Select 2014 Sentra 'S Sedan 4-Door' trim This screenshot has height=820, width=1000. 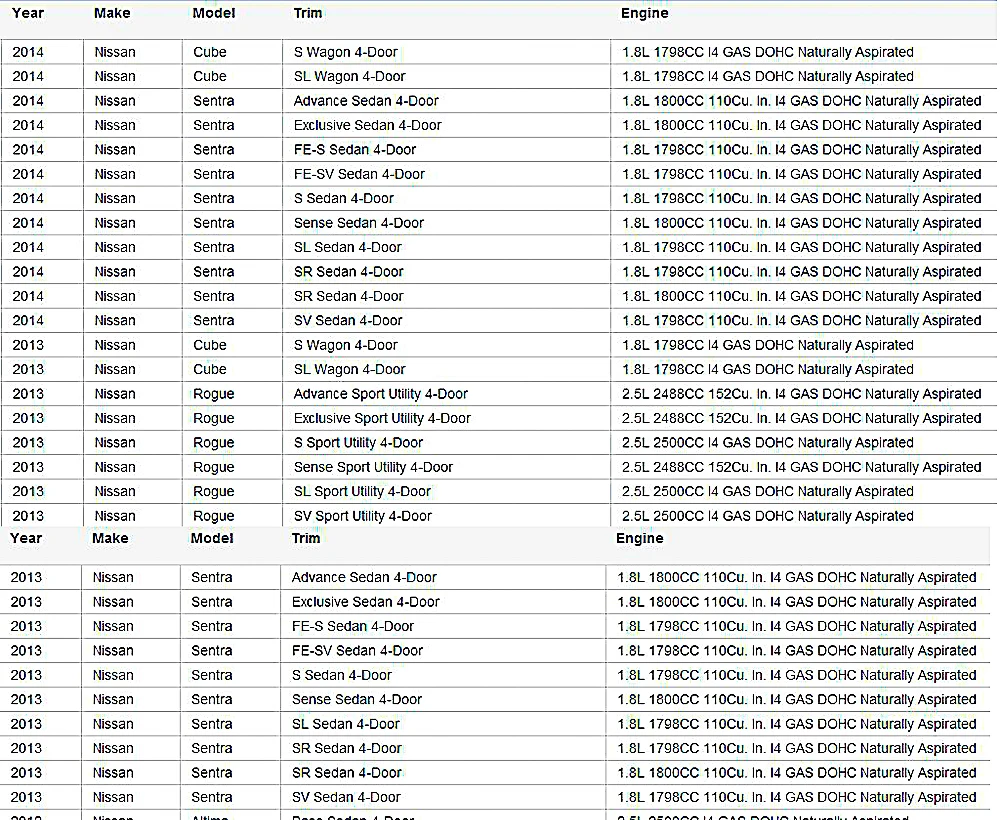coord(344,198)
